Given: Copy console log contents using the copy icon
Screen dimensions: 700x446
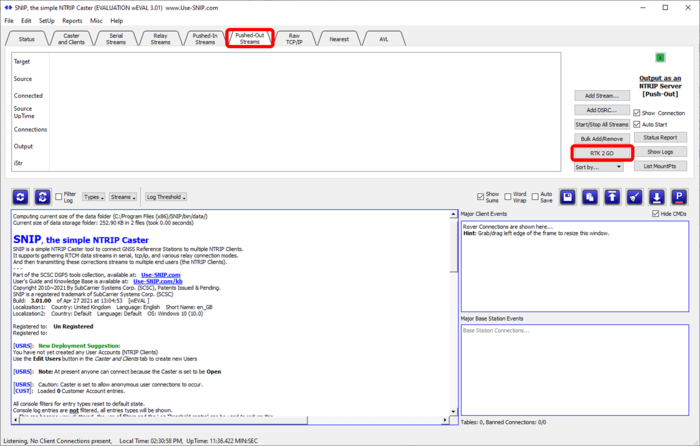Looking at the screenshot, I should [590, 197].
